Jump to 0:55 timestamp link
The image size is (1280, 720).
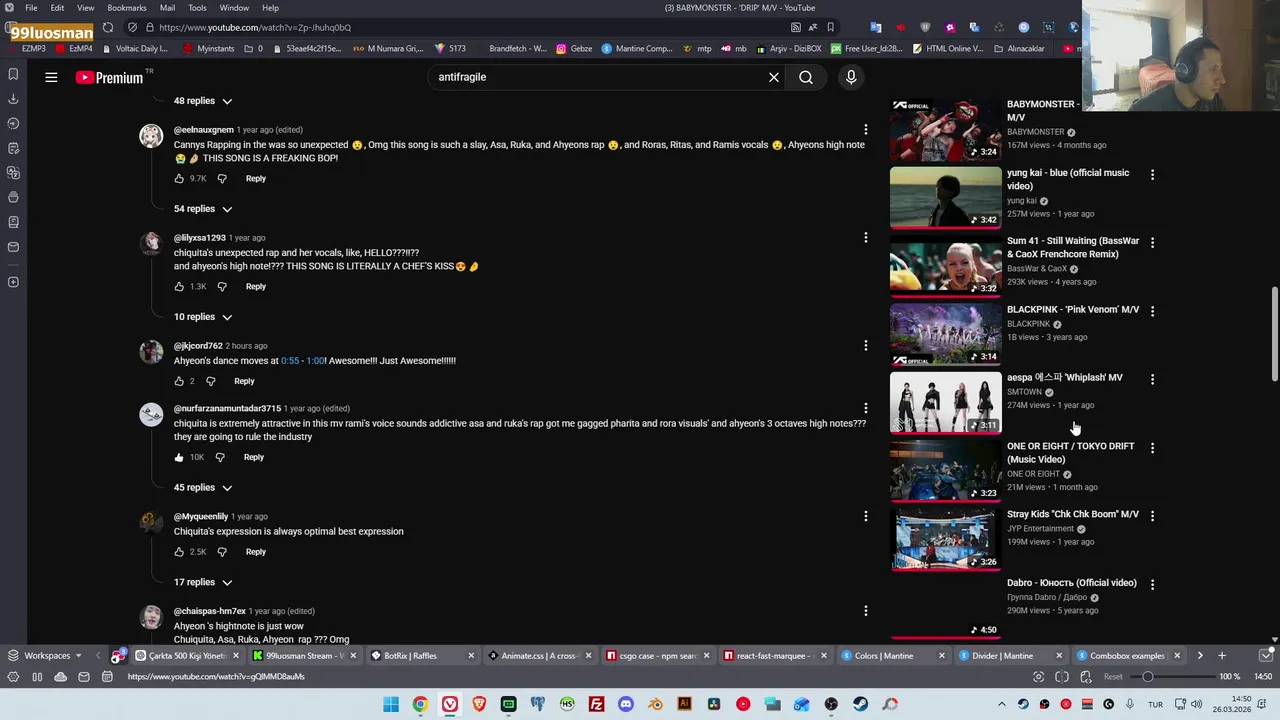290,361
